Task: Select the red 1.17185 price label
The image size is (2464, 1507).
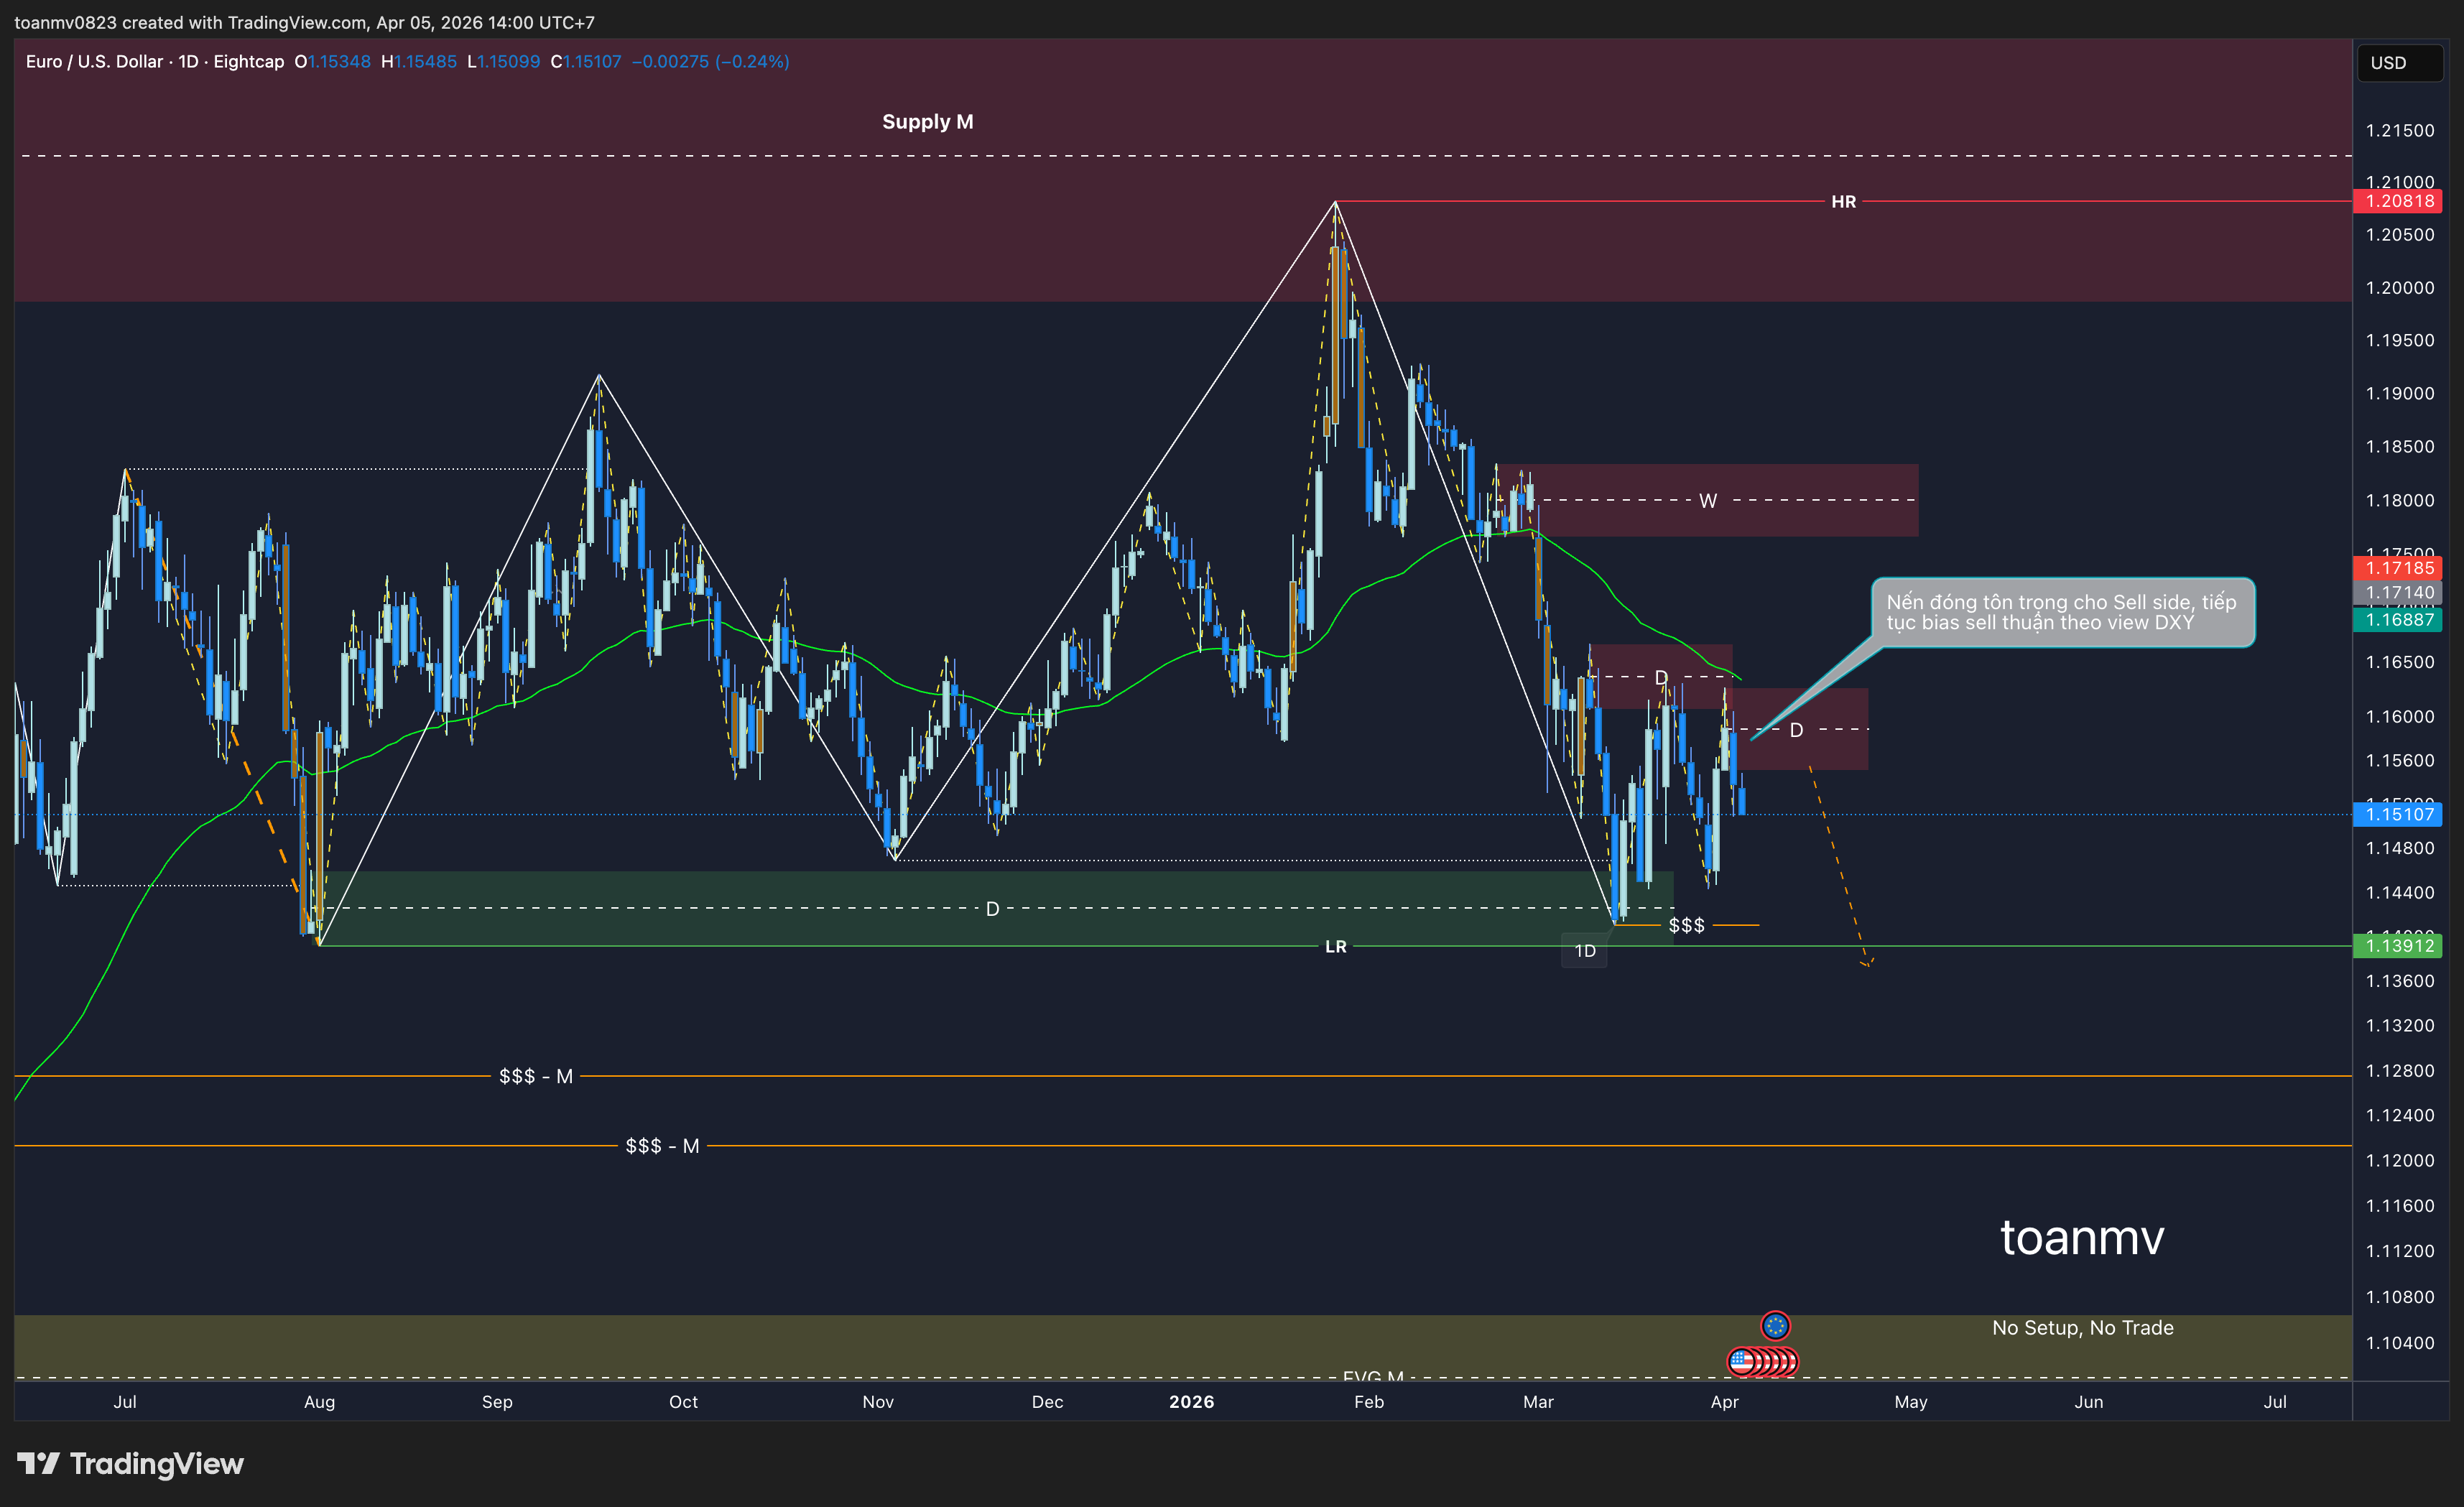Action: (2398, 568)
